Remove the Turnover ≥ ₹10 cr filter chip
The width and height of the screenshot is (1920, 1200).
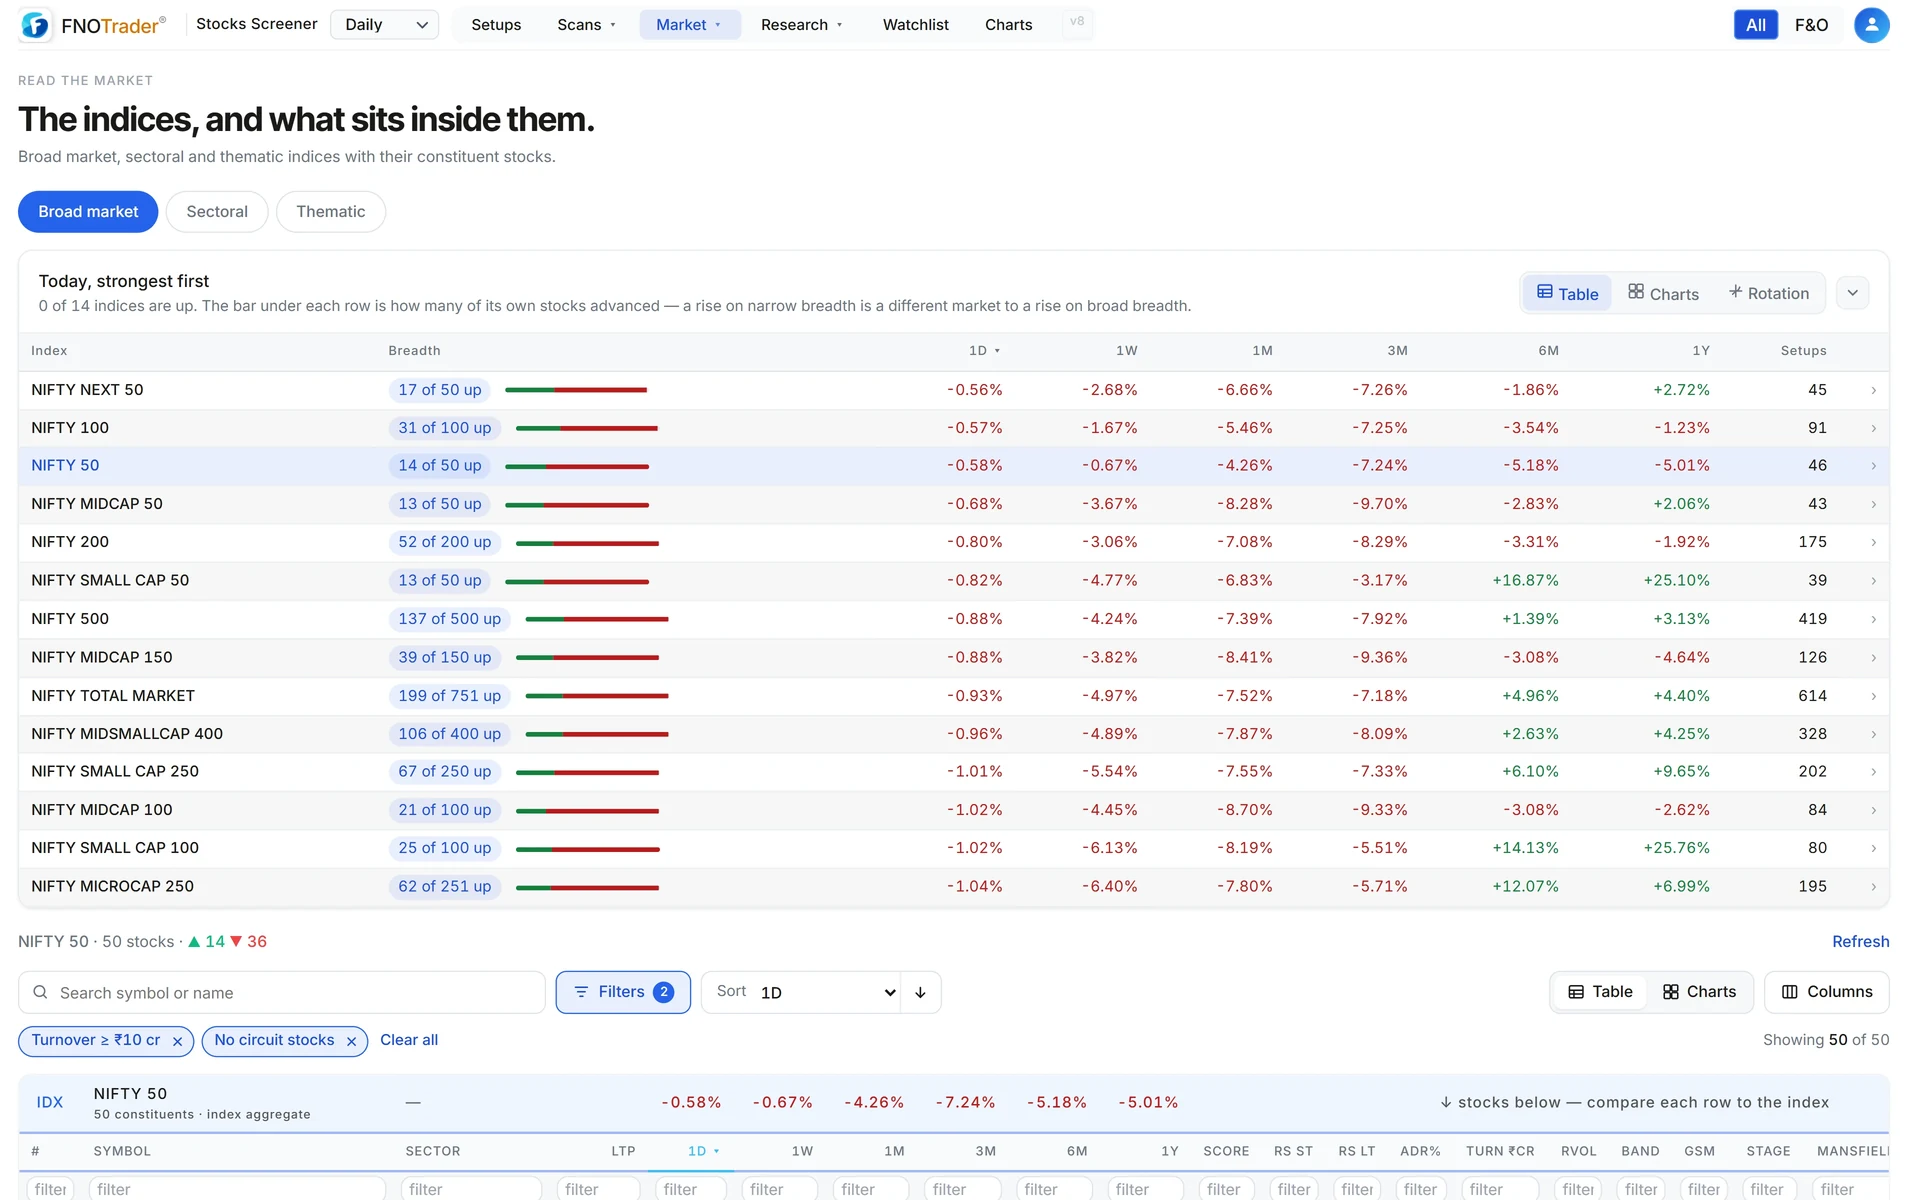click(177, 1041)
